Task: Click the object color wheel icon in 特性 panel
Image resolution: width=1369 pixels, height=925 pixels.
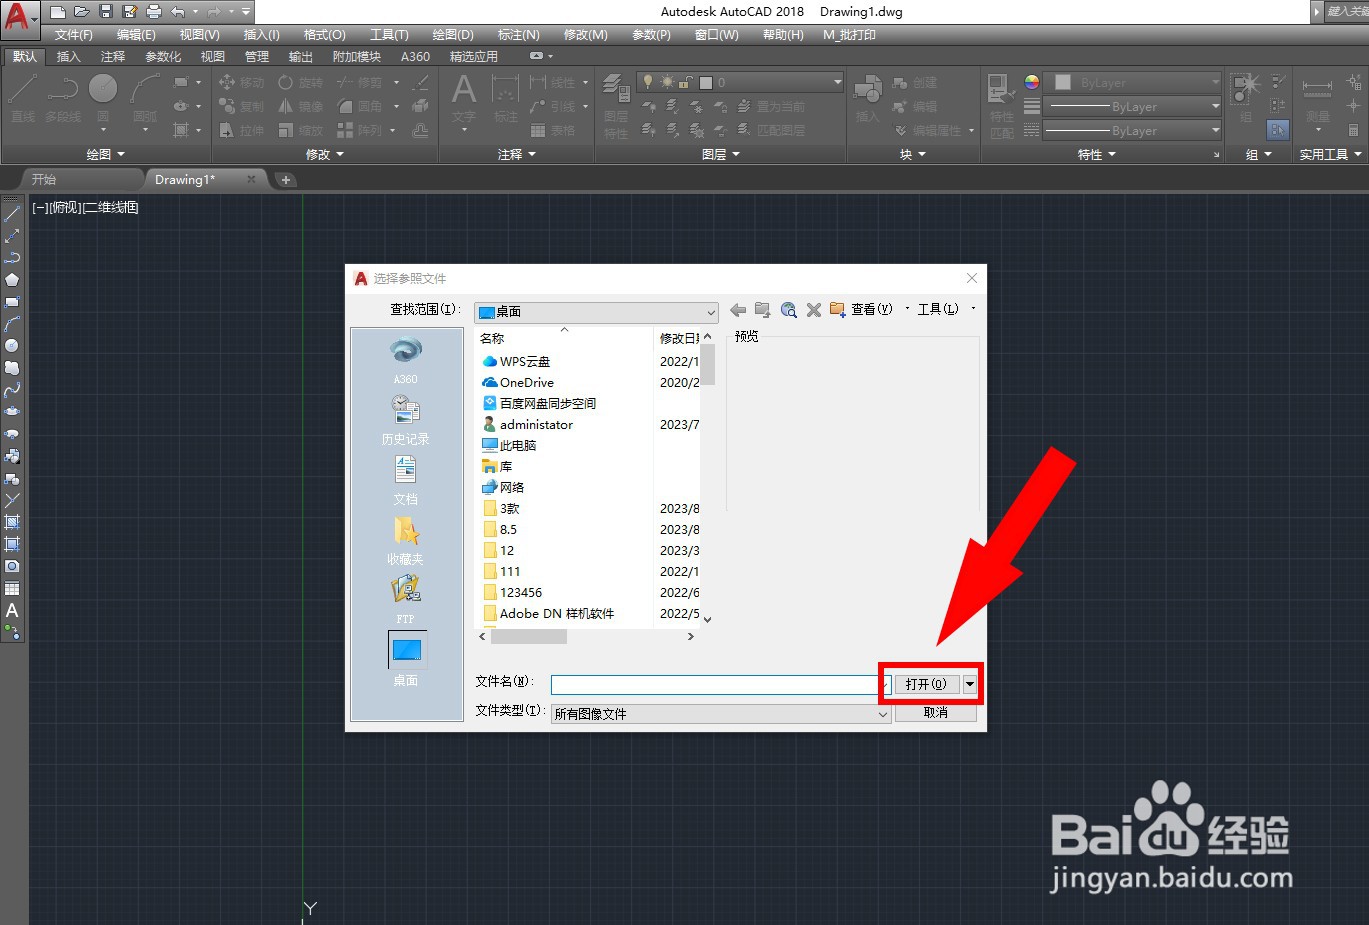Action: click(1032, 82)
